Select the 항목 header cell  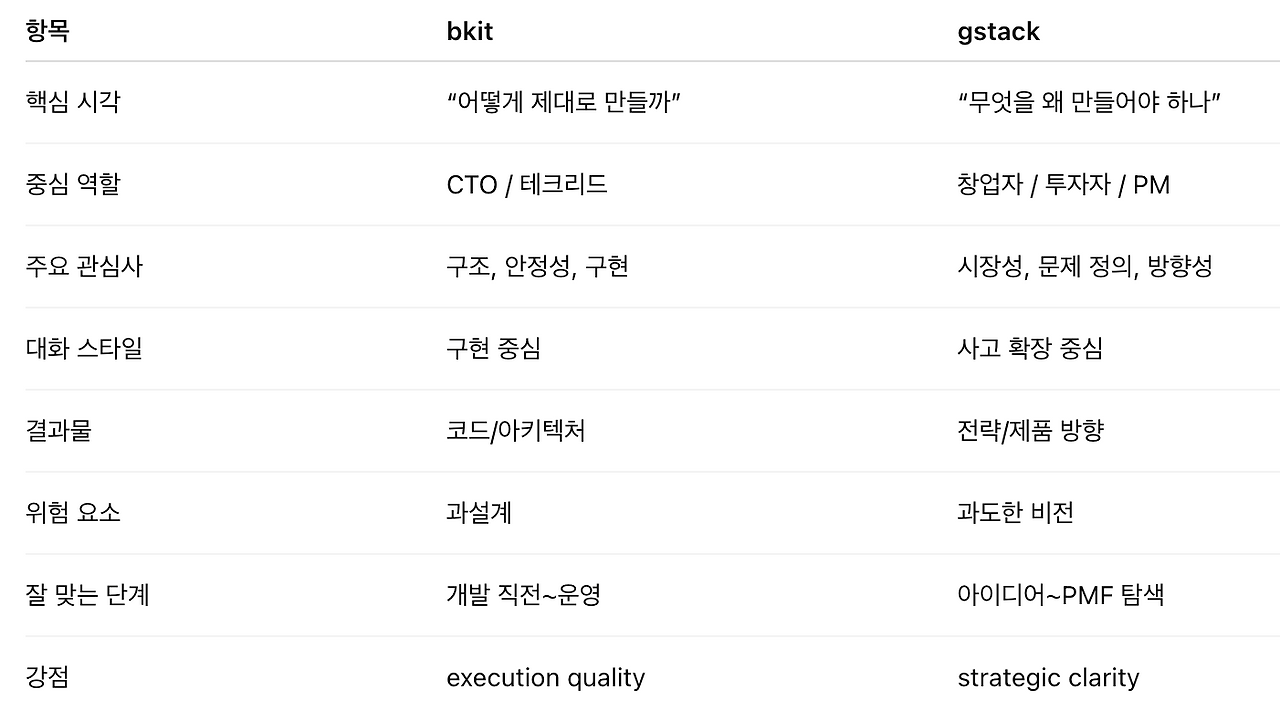tap(48, 31)
